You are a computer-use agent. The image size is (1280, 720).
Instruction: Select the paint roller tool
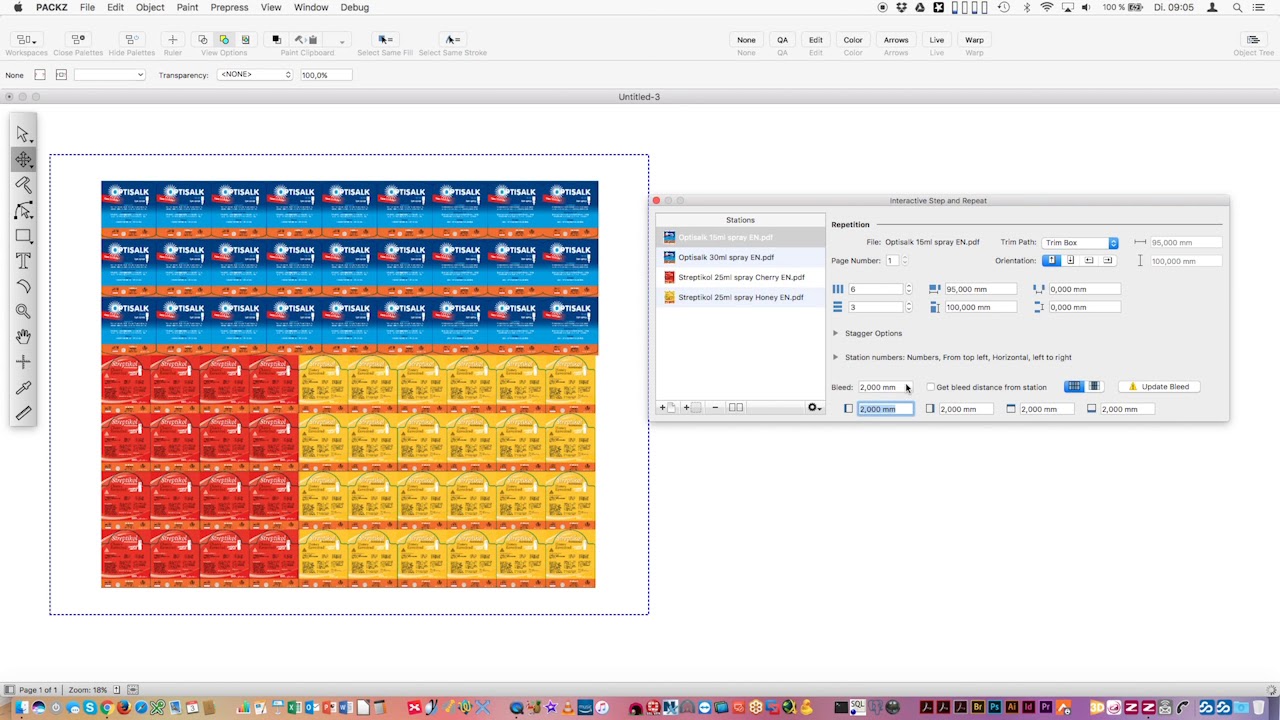tap(23, 185)
